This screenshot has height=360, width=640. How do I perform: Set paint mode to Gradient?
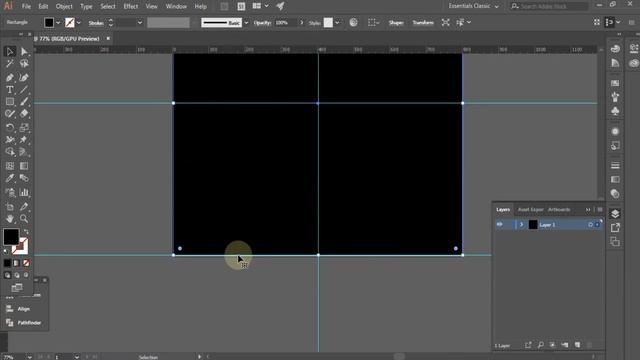tap(17, 263)
